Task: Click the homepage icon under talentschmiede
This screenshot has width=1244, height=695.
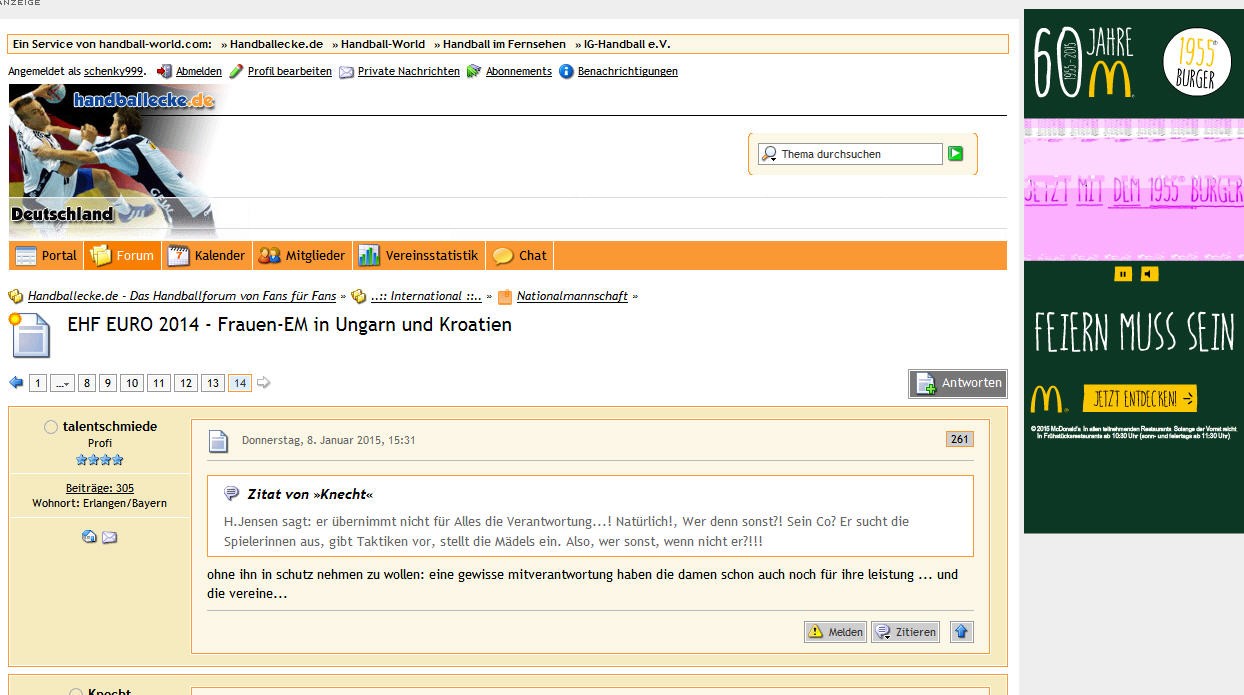Action: click(89, 537)
